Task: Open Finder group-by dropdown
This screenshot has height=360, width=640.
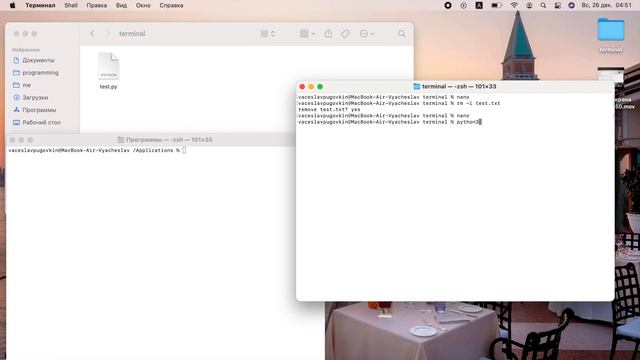Action: (x=307, y=34)
